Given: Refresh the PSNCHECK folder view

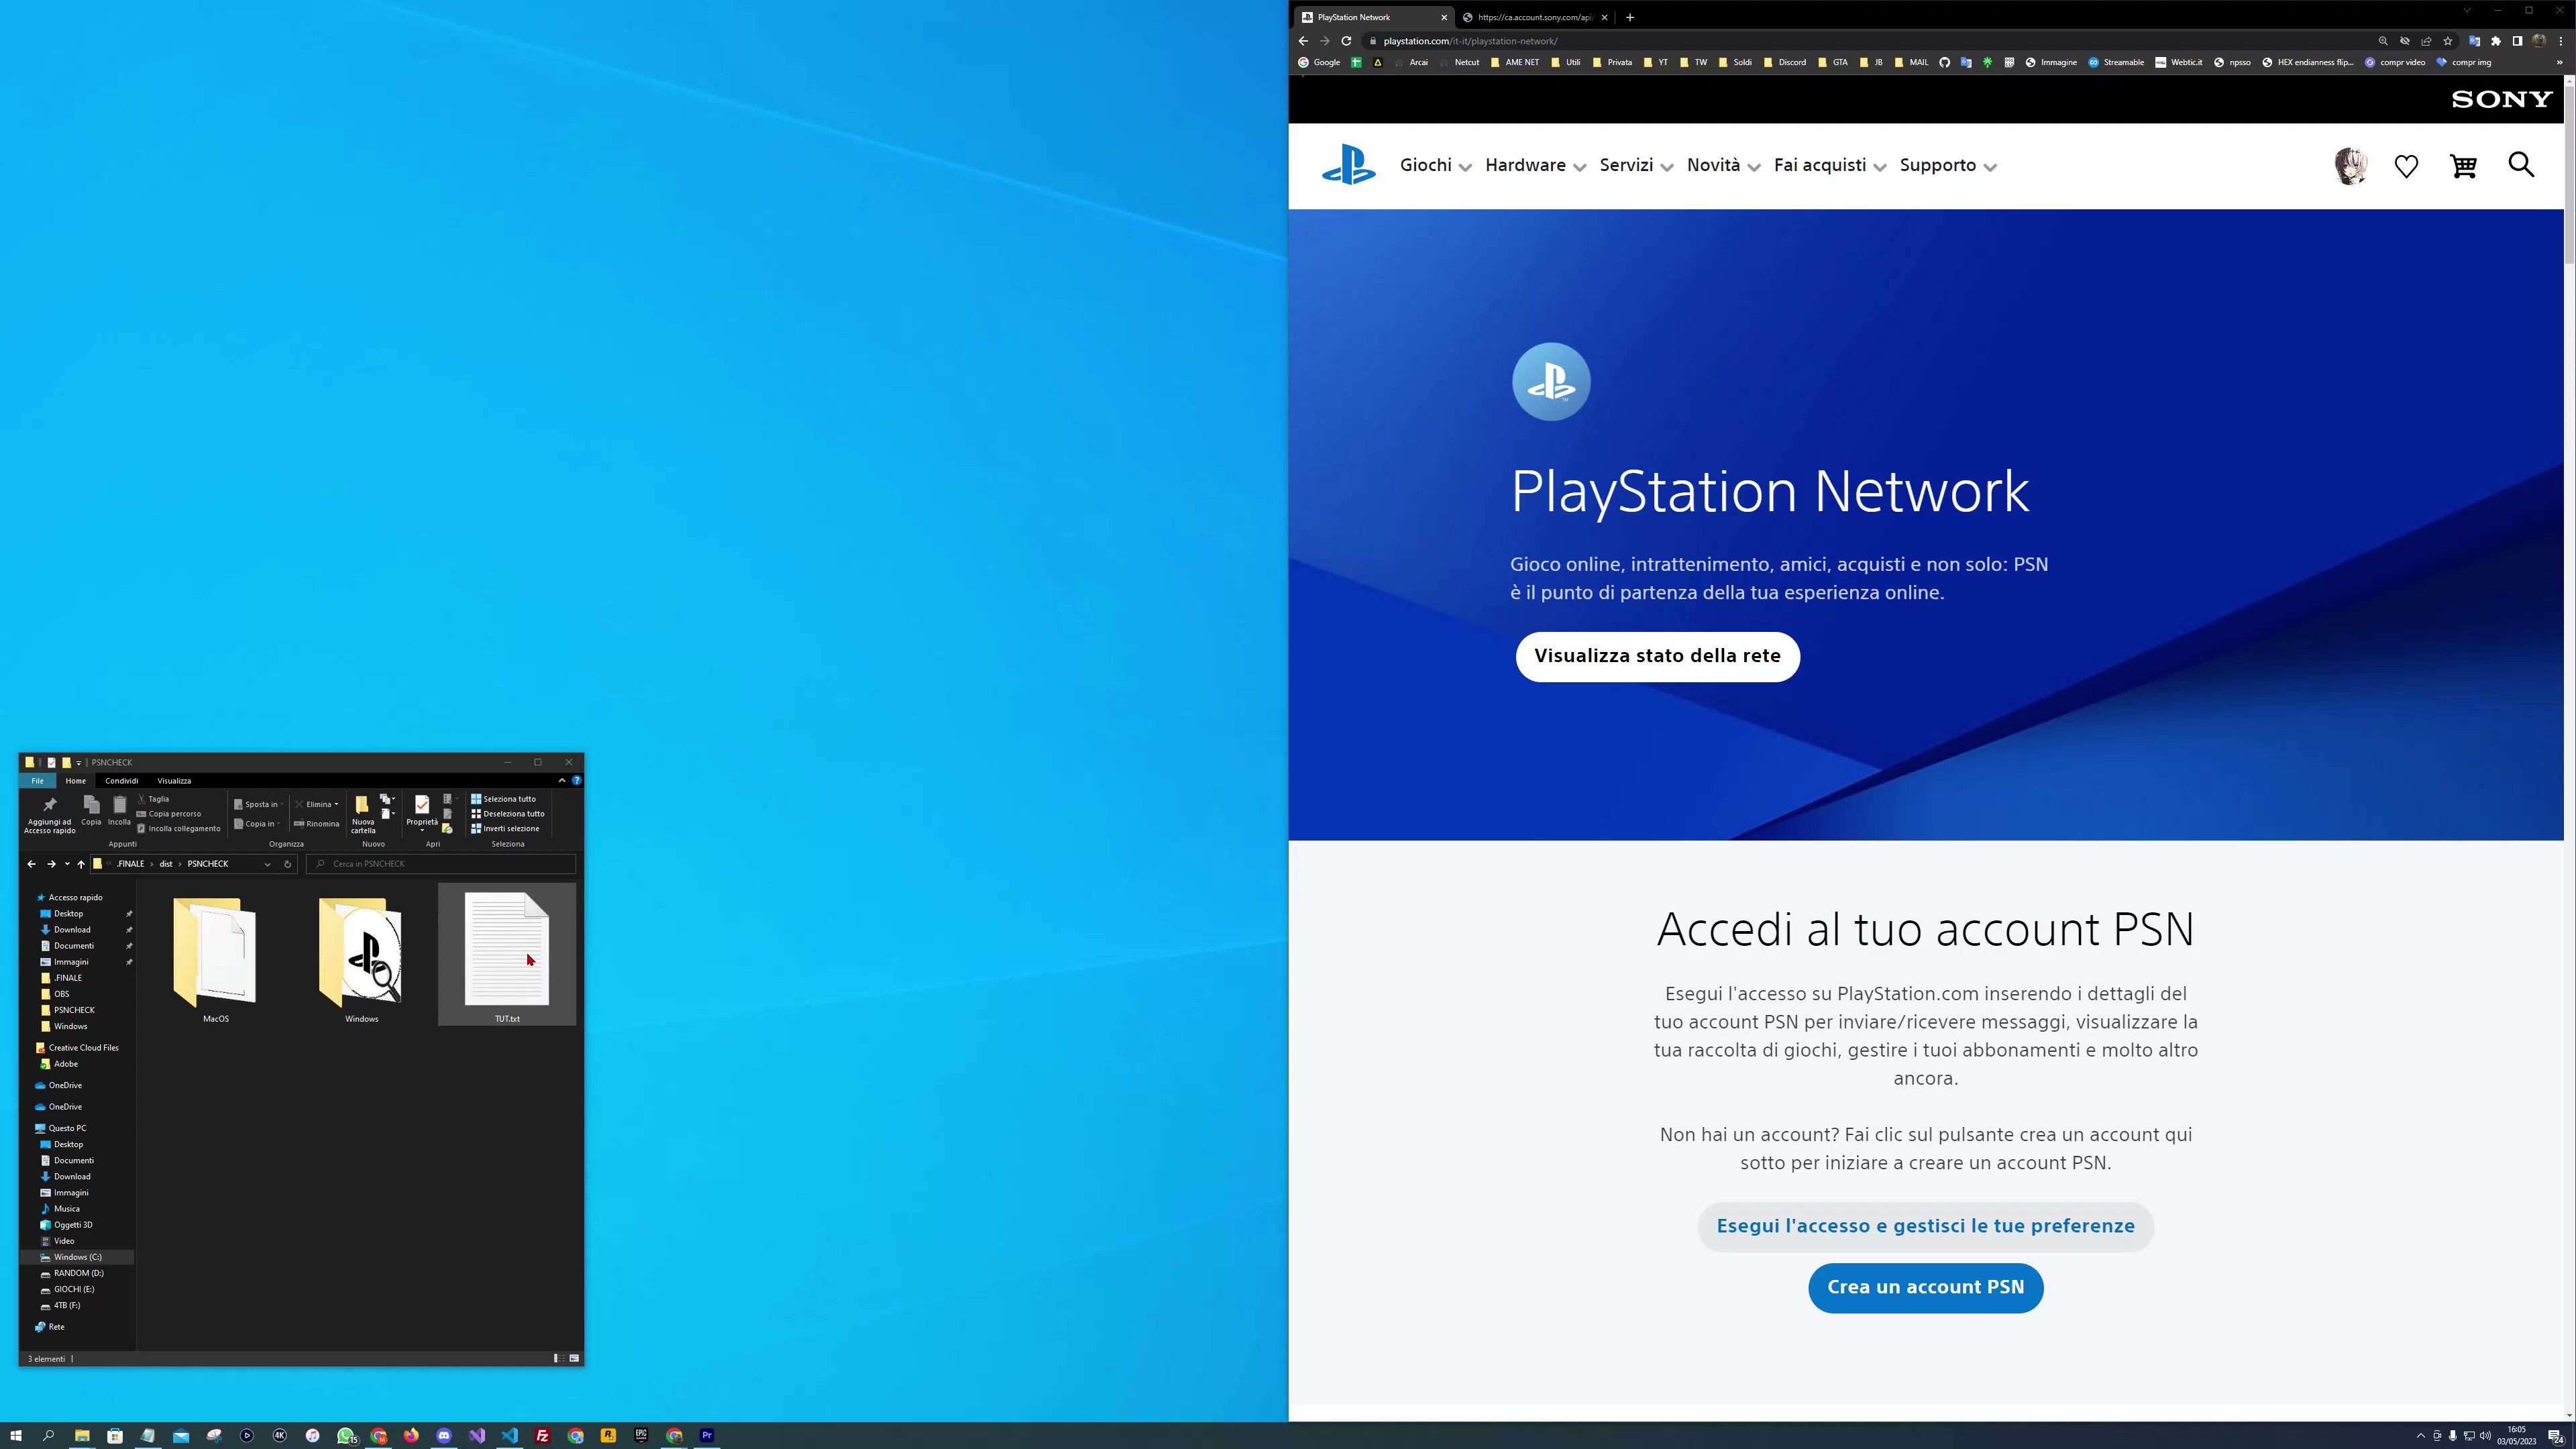Looking at the screenshot, I should point(287,864).
